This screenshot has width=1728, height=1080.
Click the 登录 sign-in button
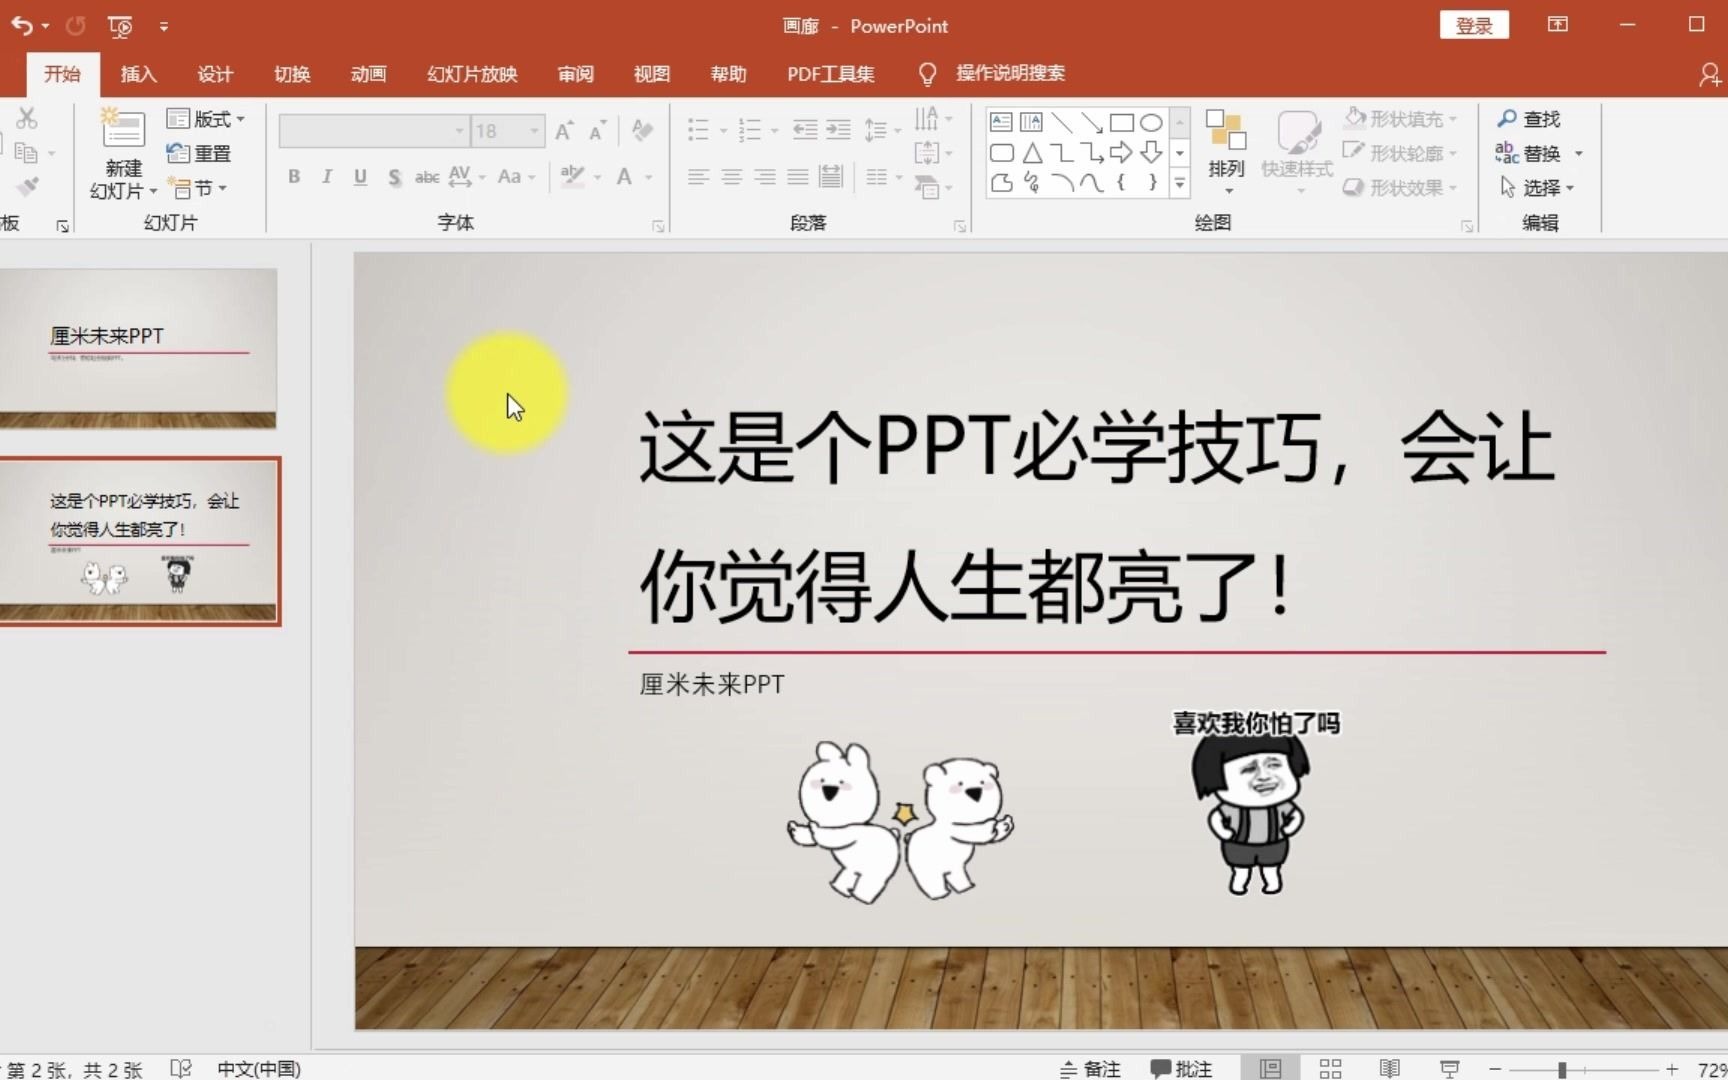[1474, 25]
